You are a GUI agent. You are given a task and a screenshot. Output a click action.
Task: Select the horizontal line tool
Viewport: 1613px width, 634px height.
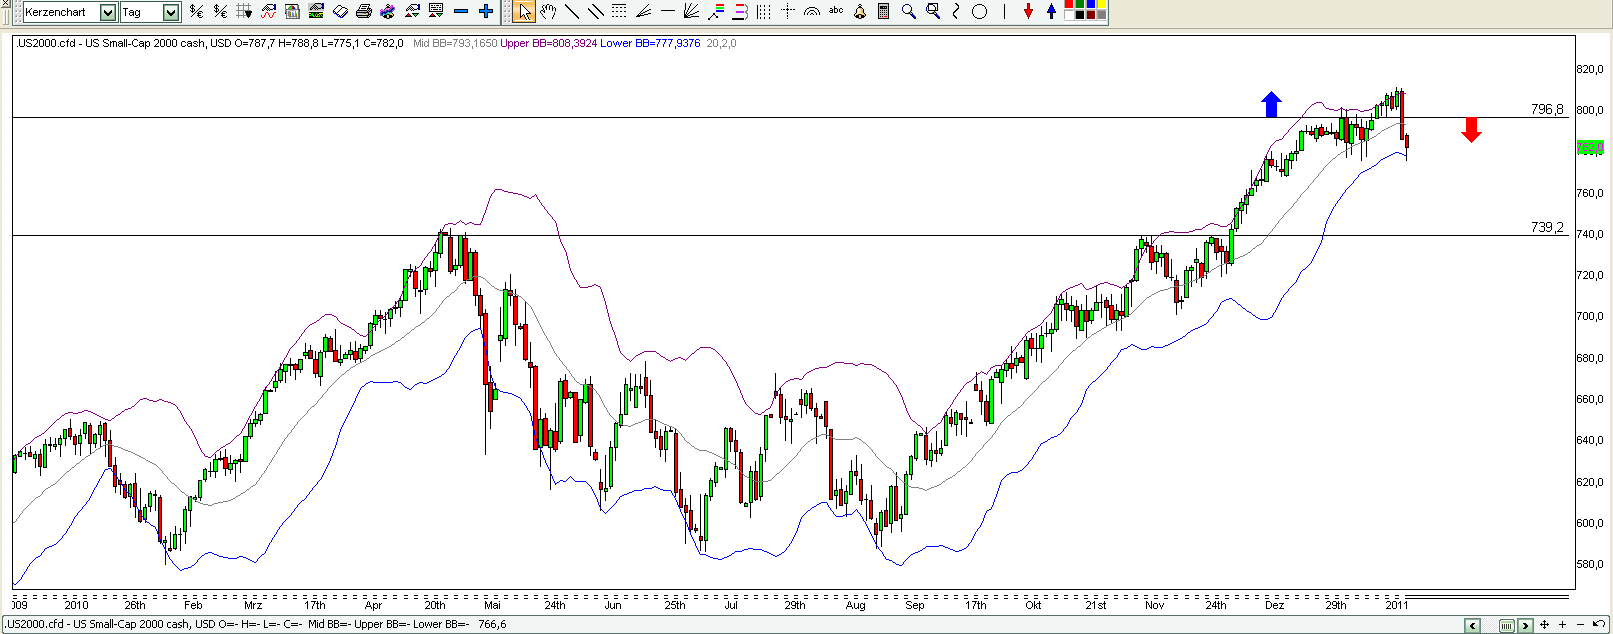(x=668, y=12)
